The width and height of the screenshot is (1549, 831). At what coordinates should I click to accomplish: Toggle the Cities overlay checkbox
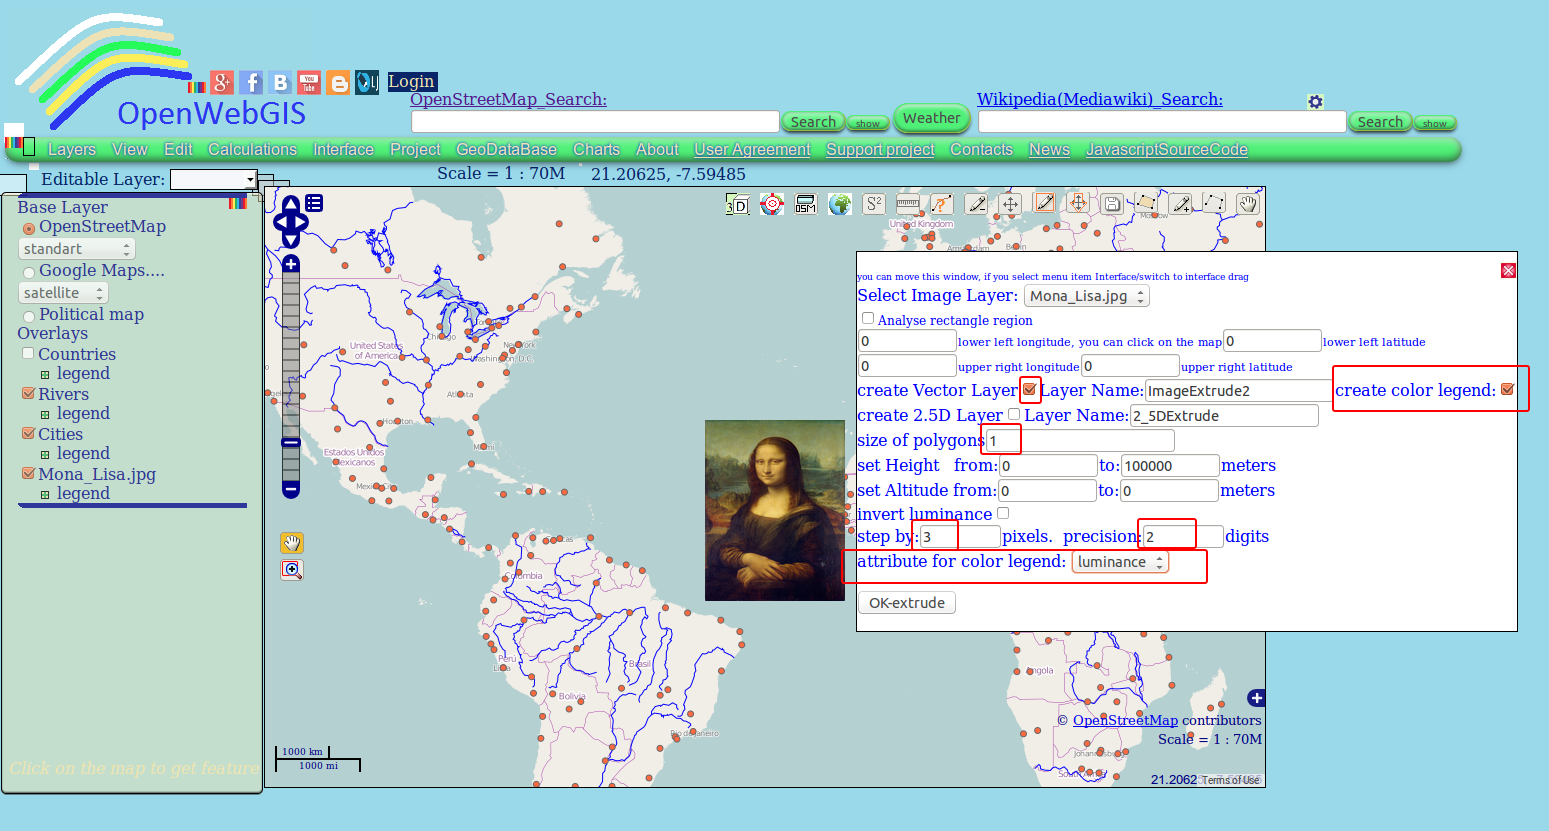click(28, 433)
